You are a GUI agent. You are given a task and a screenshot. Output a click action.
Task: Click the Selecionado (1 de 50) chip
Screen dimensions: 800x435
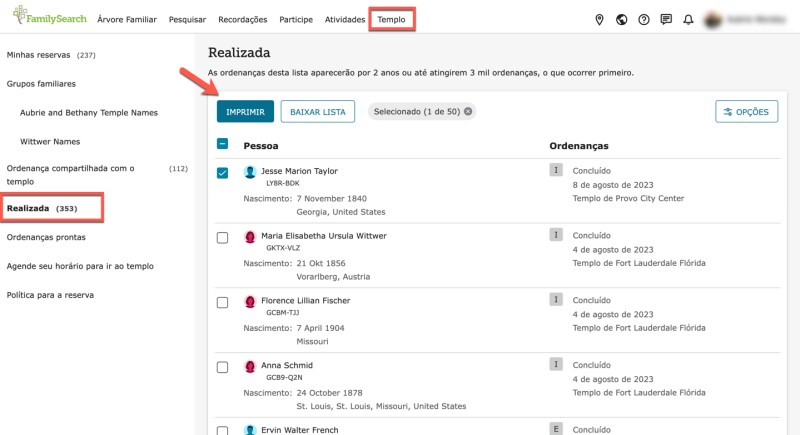(422, 111)
